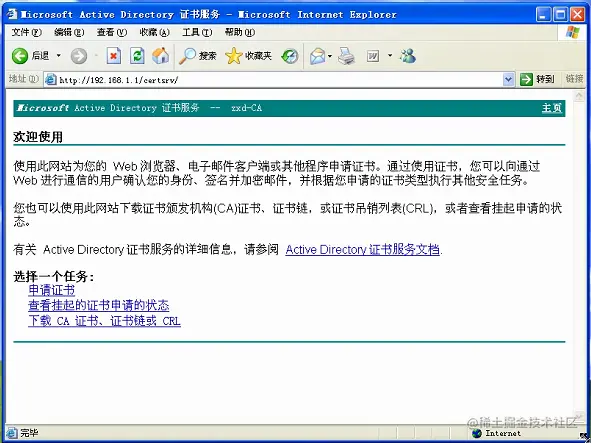Open the 工具 (T) menu
This screenshot has width=591, height=443.
coord(197,32)
